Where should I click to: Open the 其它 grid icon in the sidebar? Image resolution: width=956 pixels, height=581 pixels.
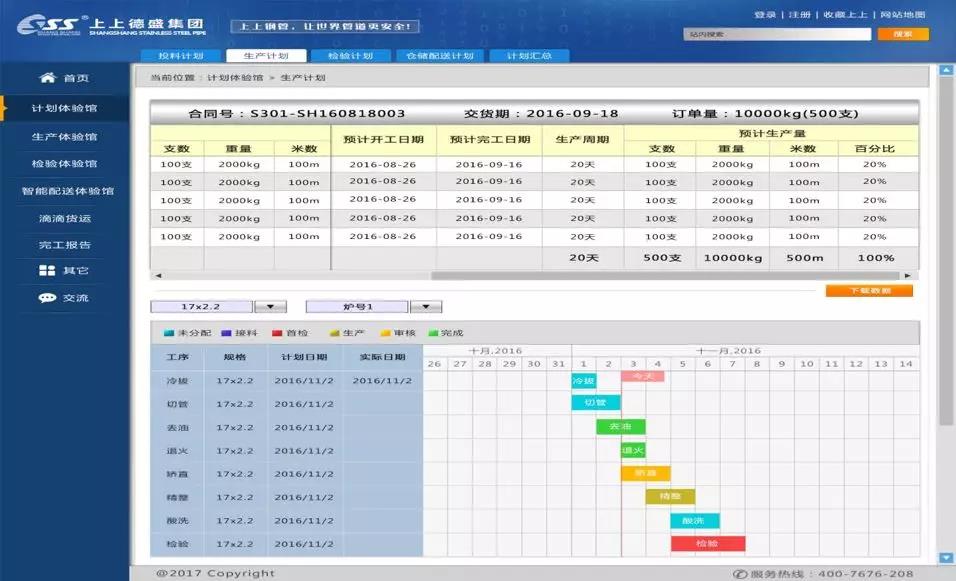46,268
